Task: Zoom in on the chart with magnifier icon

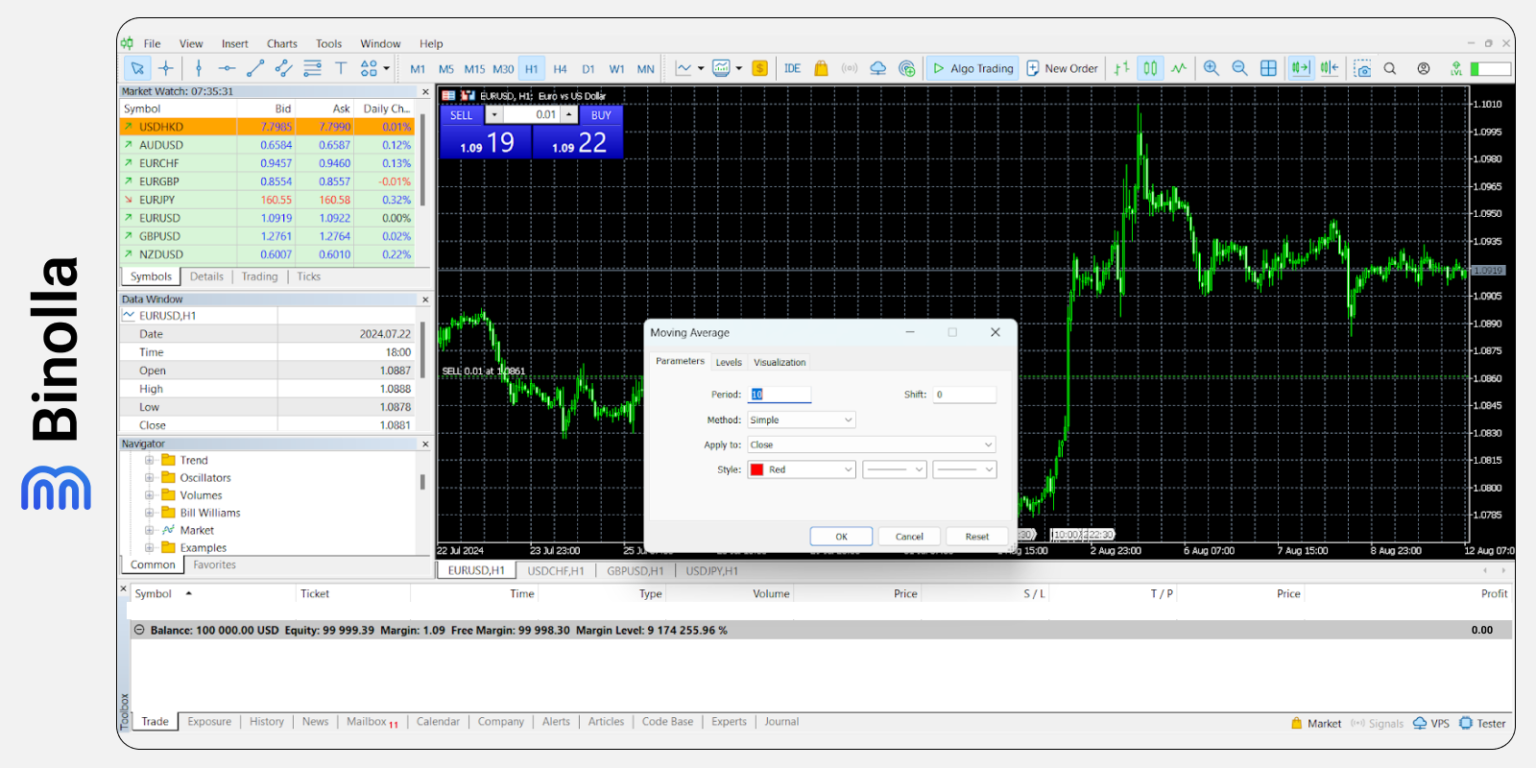Action: [x=1211, y=68]
